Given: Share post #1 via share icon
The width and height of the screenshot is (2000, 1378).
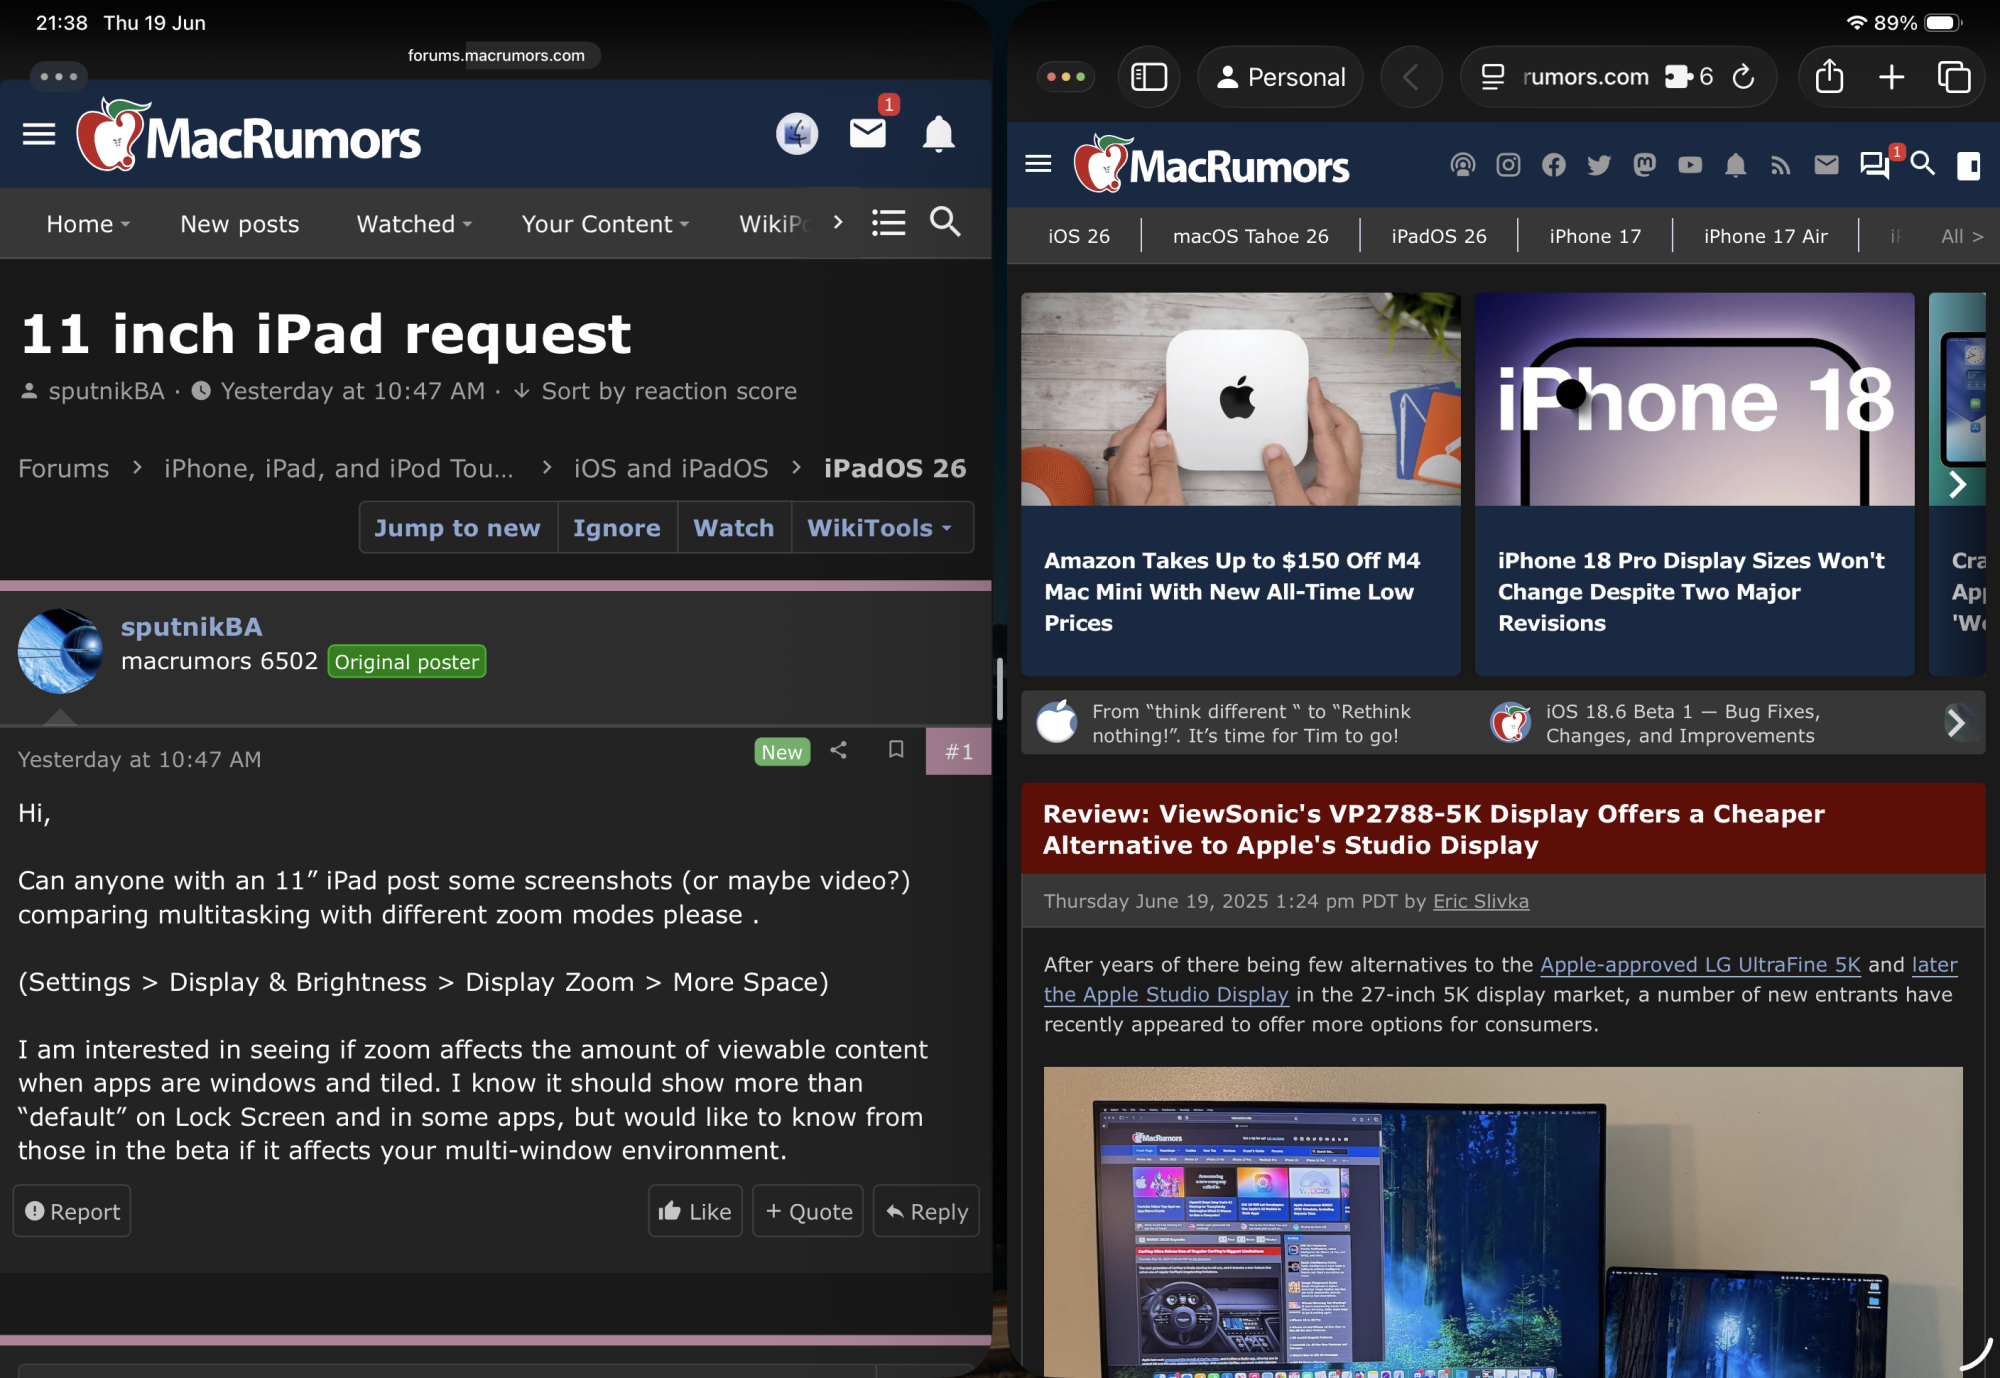Looking at the screenshot, I should tap(839, 750).
